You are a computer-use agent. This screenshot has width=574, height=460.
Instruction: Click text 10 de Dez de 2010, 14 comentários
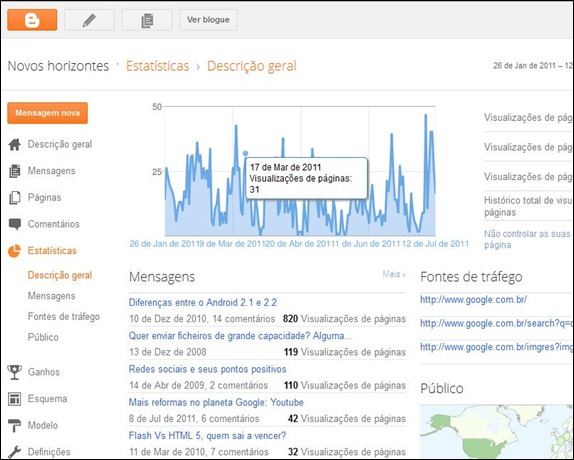pos(202,319)
